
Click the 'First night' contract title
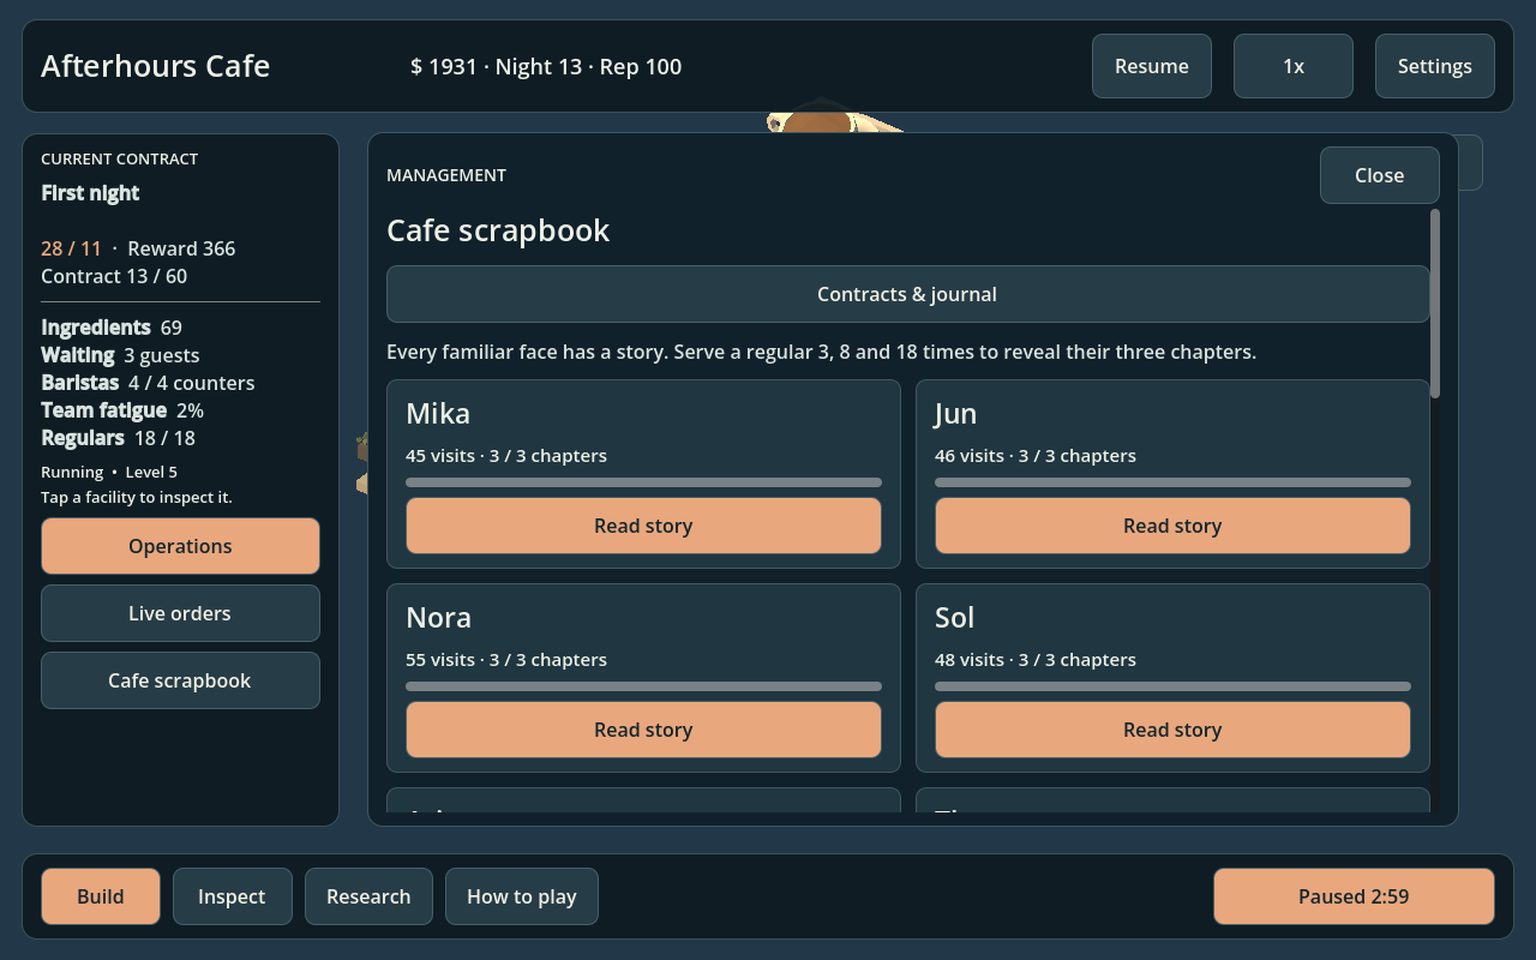[90, 193]
